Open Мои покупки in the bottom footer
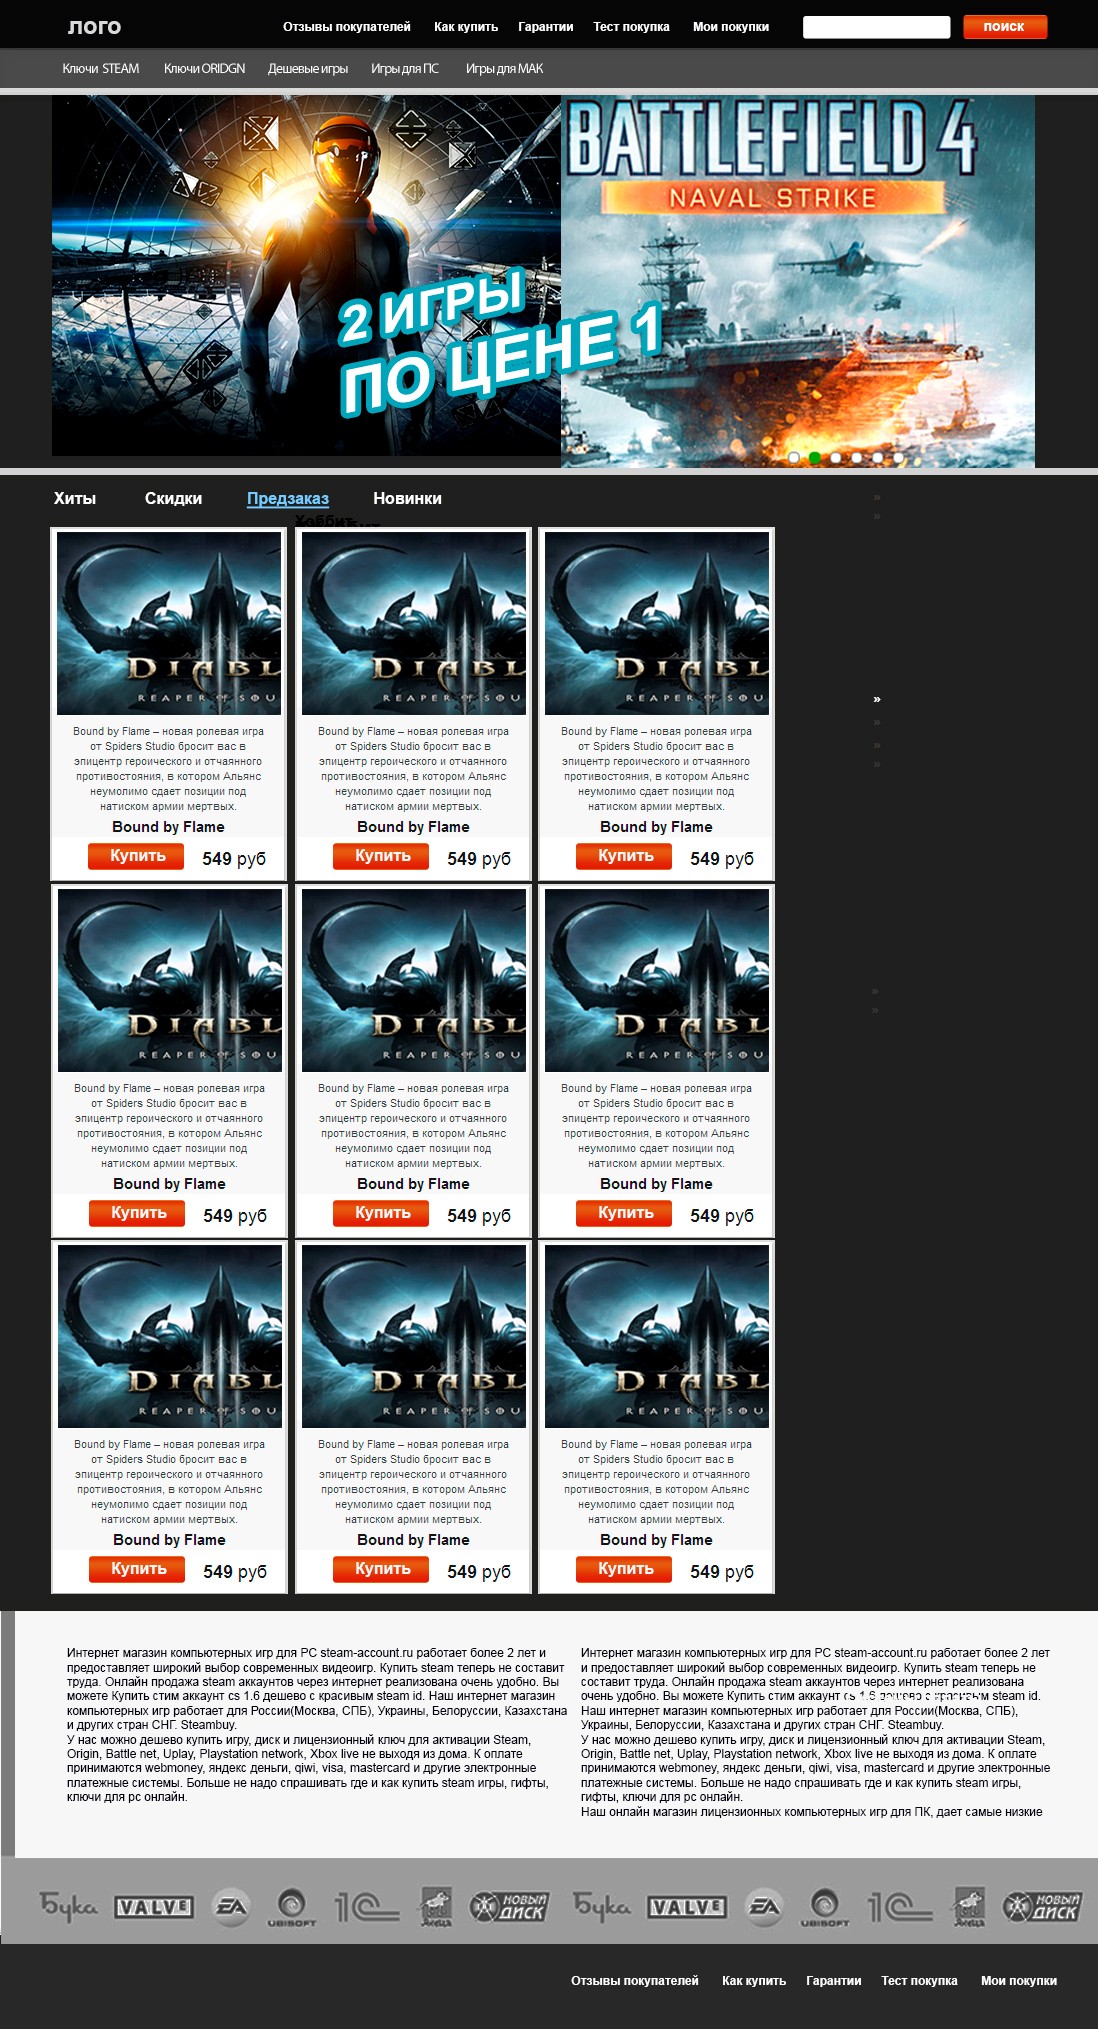The width and height of the screenshot is (1098, 2029). pos(1019,1981)
